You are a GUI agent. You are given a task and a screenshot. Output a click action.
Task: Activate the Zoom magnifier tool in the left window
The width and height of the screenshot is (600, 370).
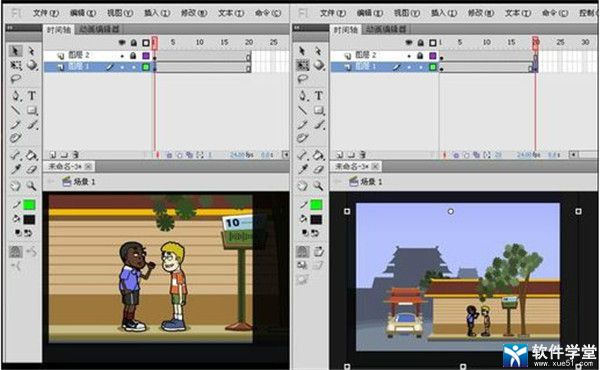[x=31, y=186]
